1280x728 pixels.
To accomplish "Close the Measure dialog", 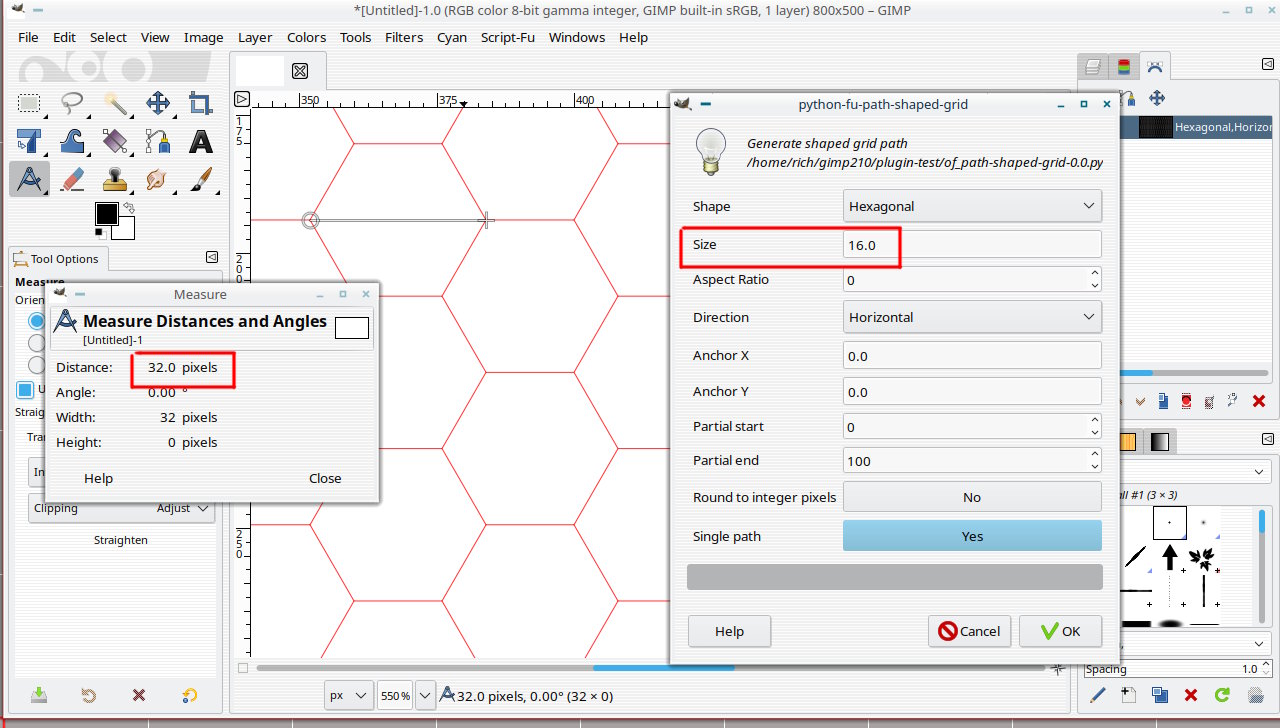I will click(x=325, y=478).
